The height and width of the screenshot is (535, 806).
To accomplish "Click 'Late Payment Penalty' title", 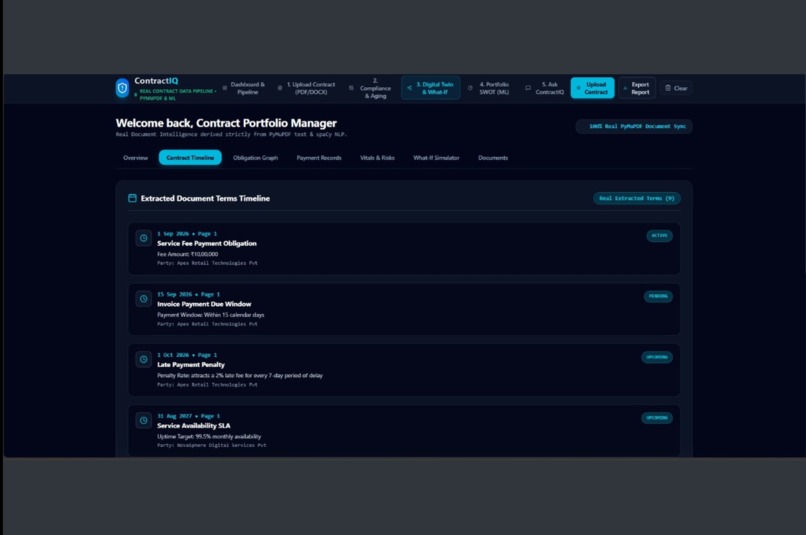I will (x=191, y=365).
